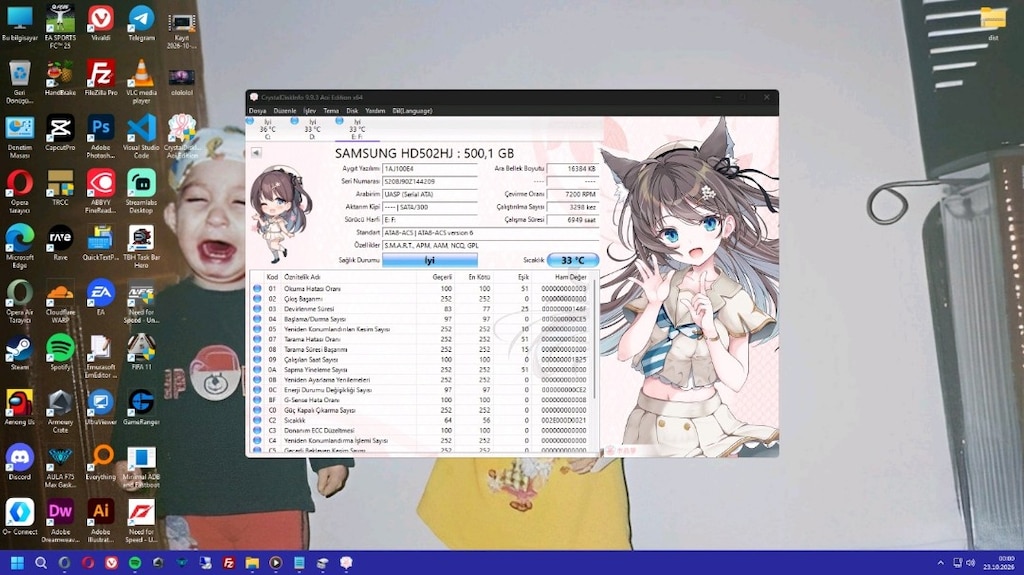Open Steam desktop shortcut
The image size is (1024, 575).
(x=20, y=353)
